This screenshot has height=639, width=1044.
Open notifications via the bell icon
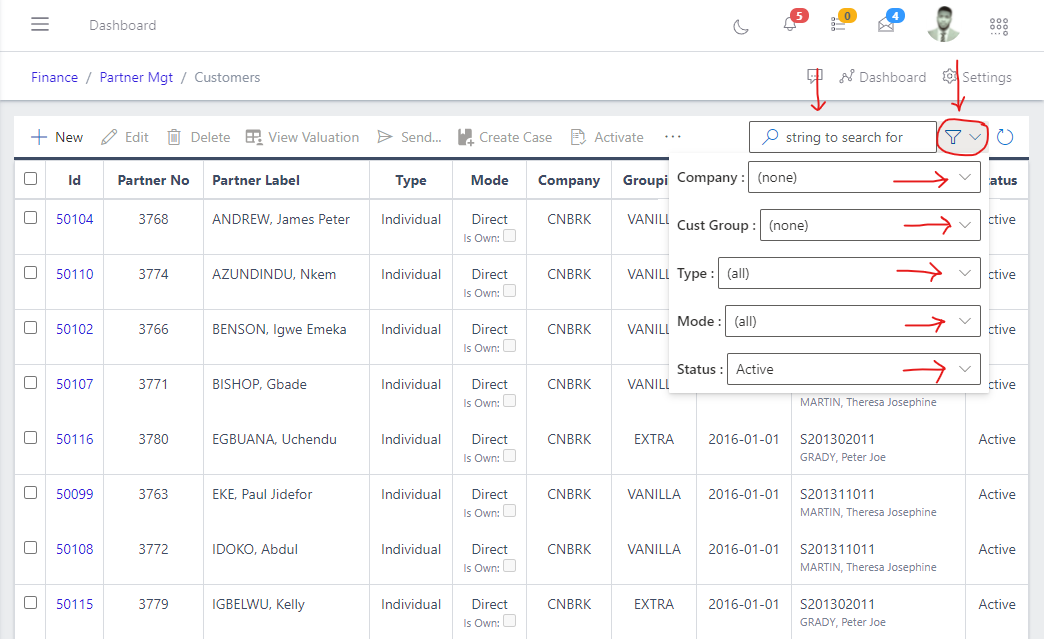pyautogui.click(x=789, y=27)
